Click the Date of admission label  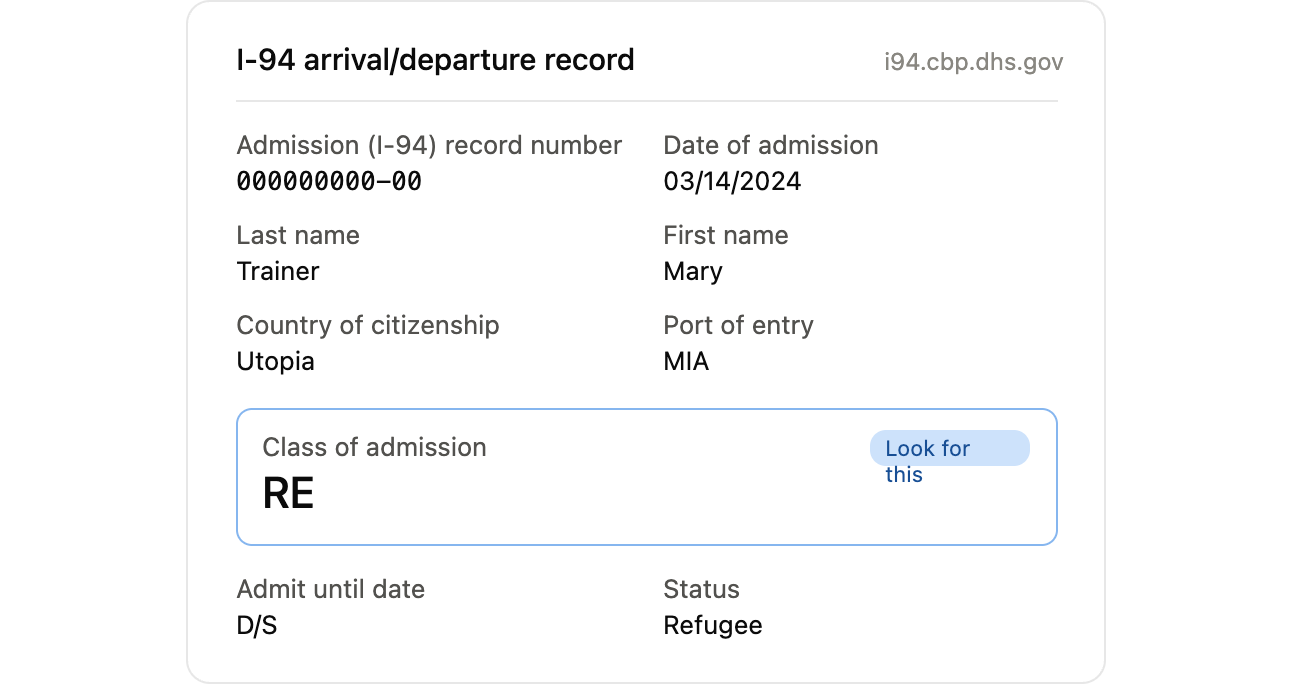[771, 145]
